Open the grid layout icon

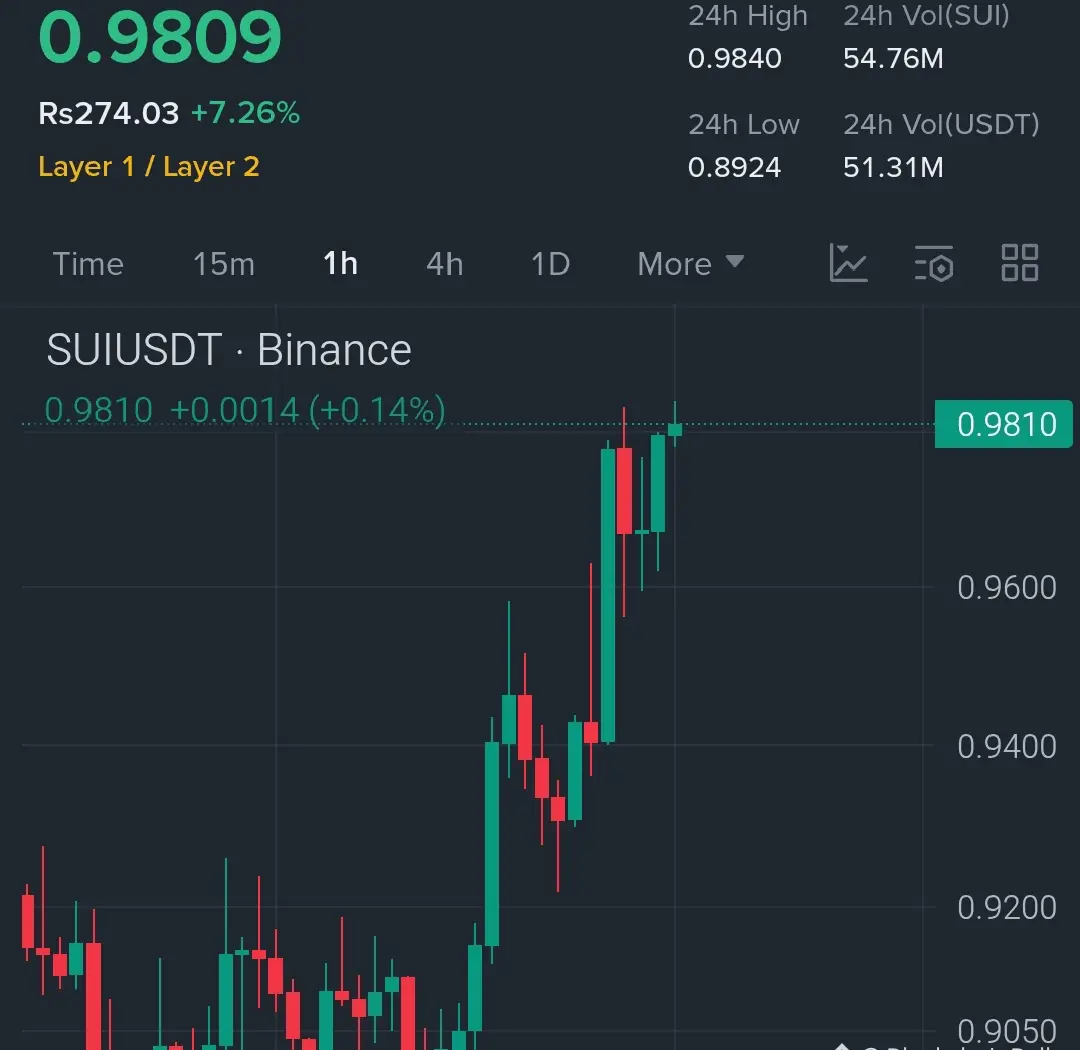click(x=1019, y=262)
